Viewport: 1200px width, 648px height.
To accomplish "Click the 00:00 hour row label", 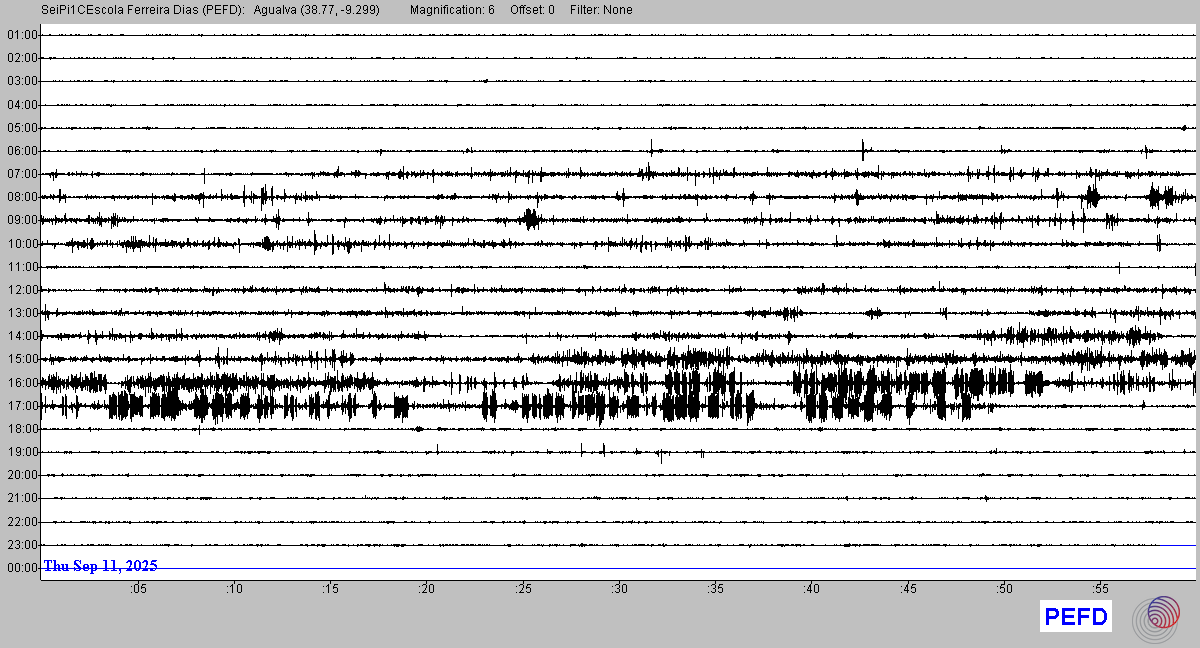I will 22,568.
